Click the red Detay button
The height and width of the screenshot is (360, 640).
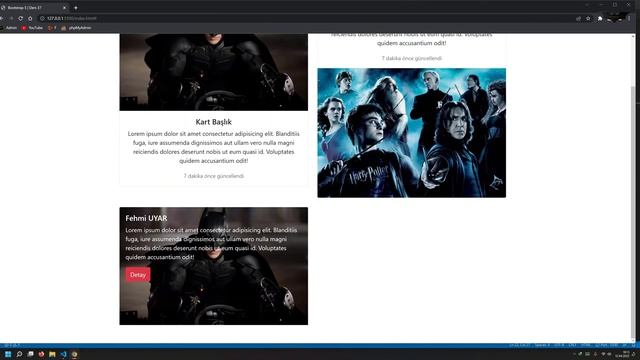(138, 275)
